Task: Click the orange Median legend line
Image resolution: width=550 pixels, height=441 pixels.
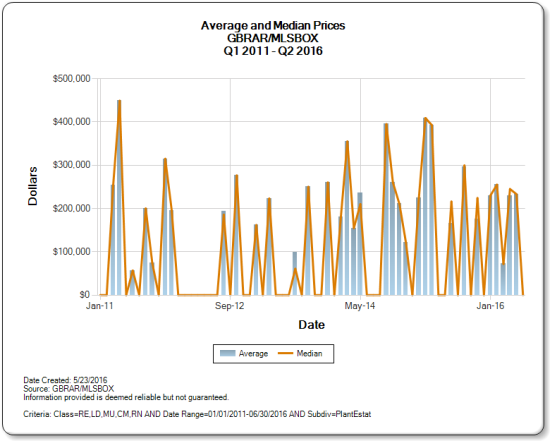Action: pos(285,353)
